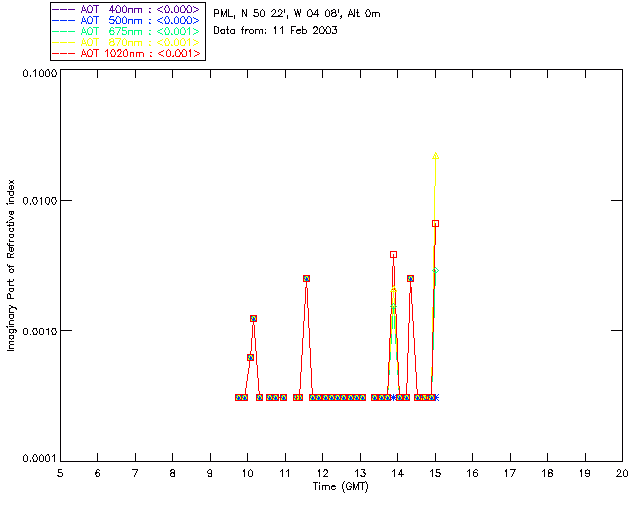The image size is (640, 512).
Task: Click the y-axis tick label 0.0010
Action: (39, 331)
